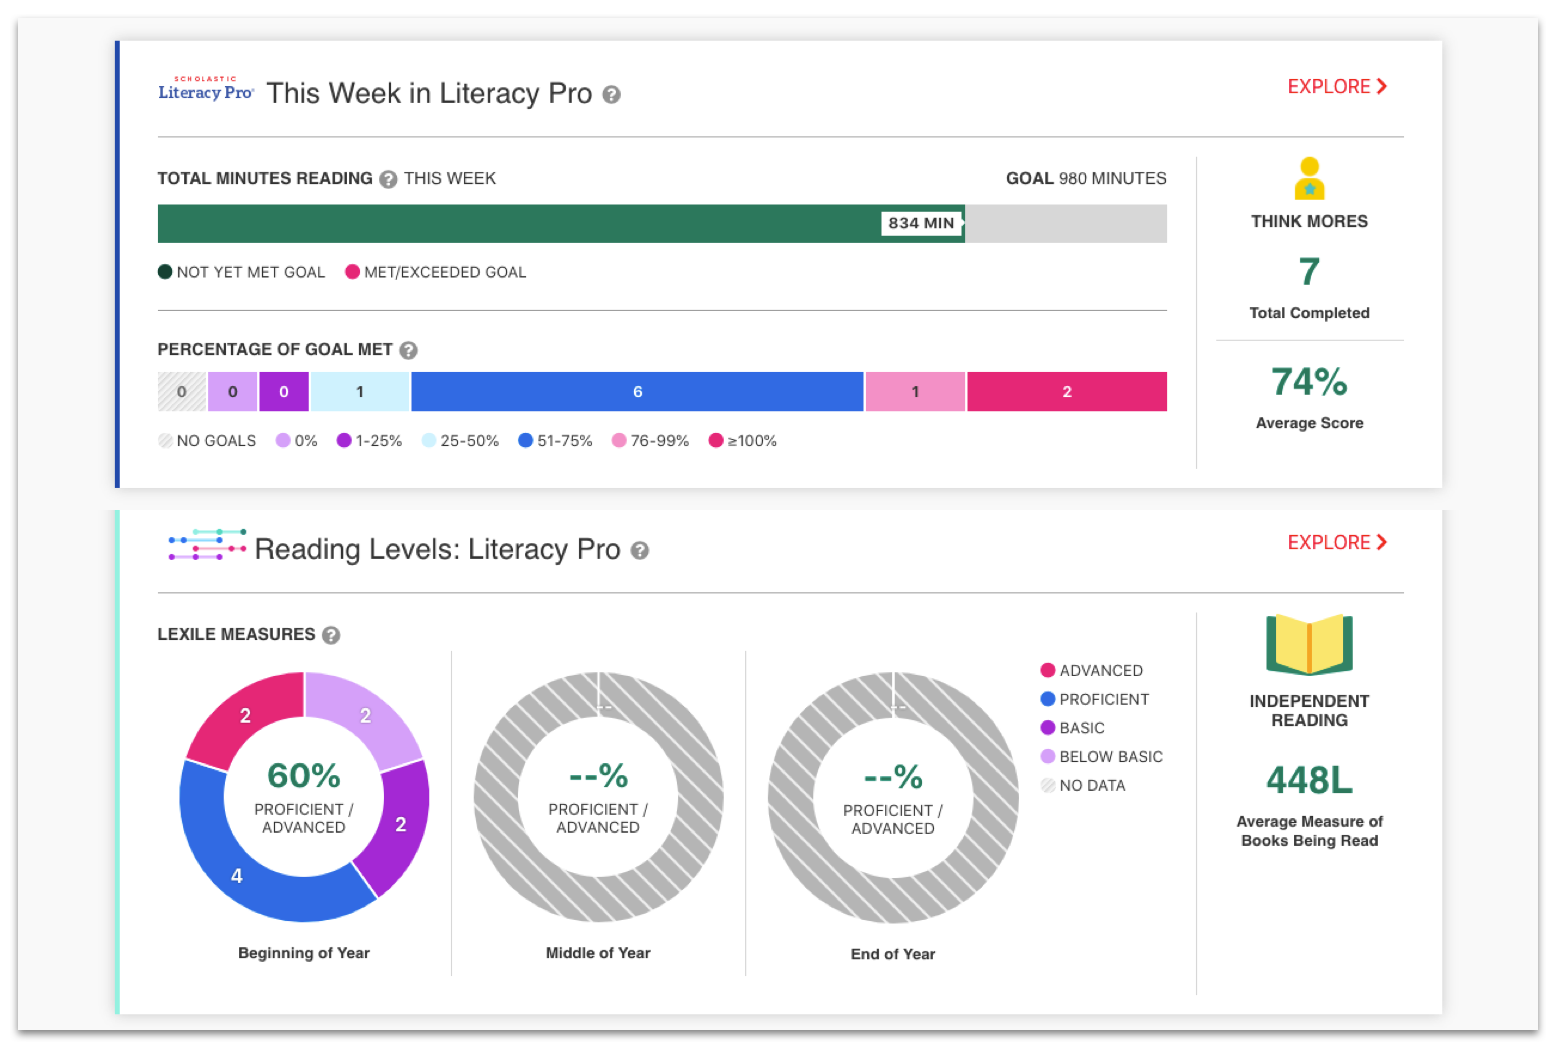
Task: Click the Reading Levels chart icon
Action: 207,545
